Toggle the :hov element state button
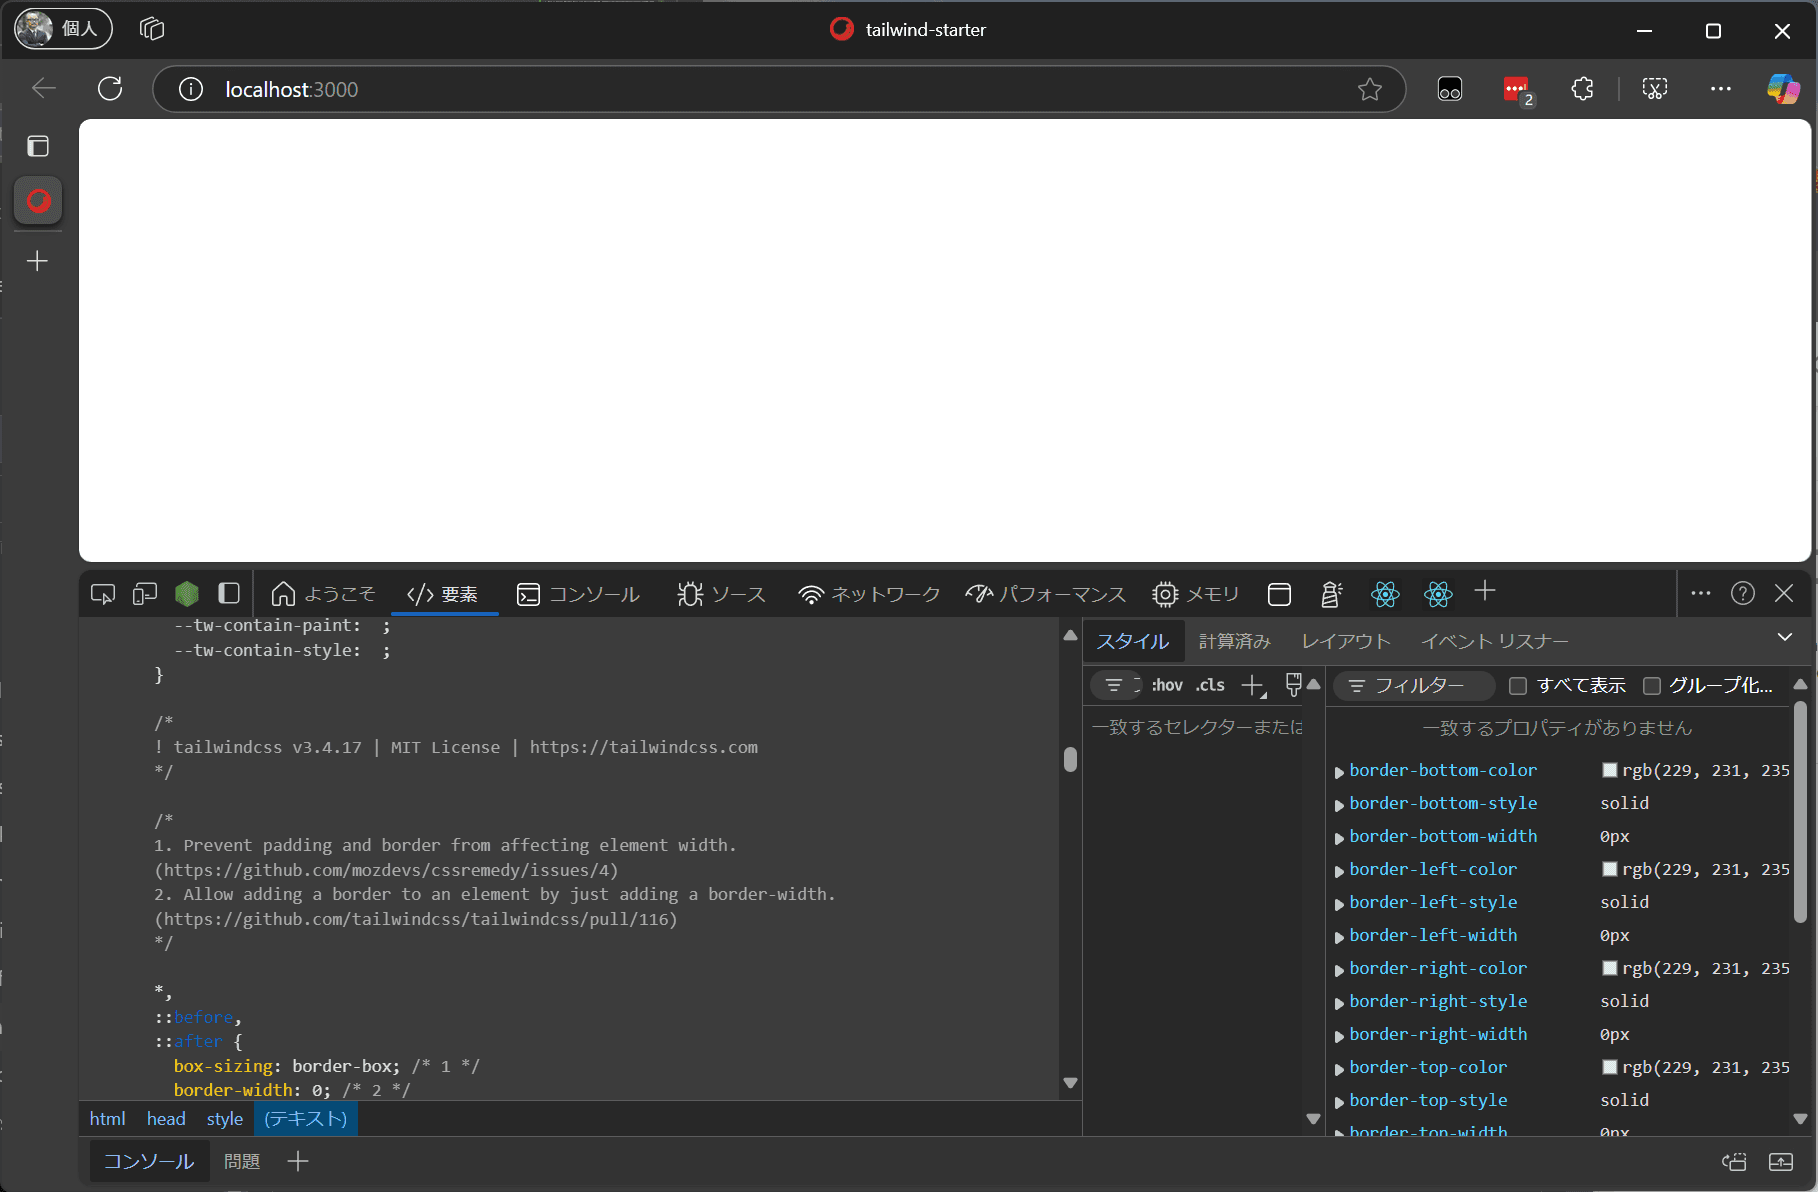The width and height of the screenshot is (1818, 1192). tap(1167, 685)
